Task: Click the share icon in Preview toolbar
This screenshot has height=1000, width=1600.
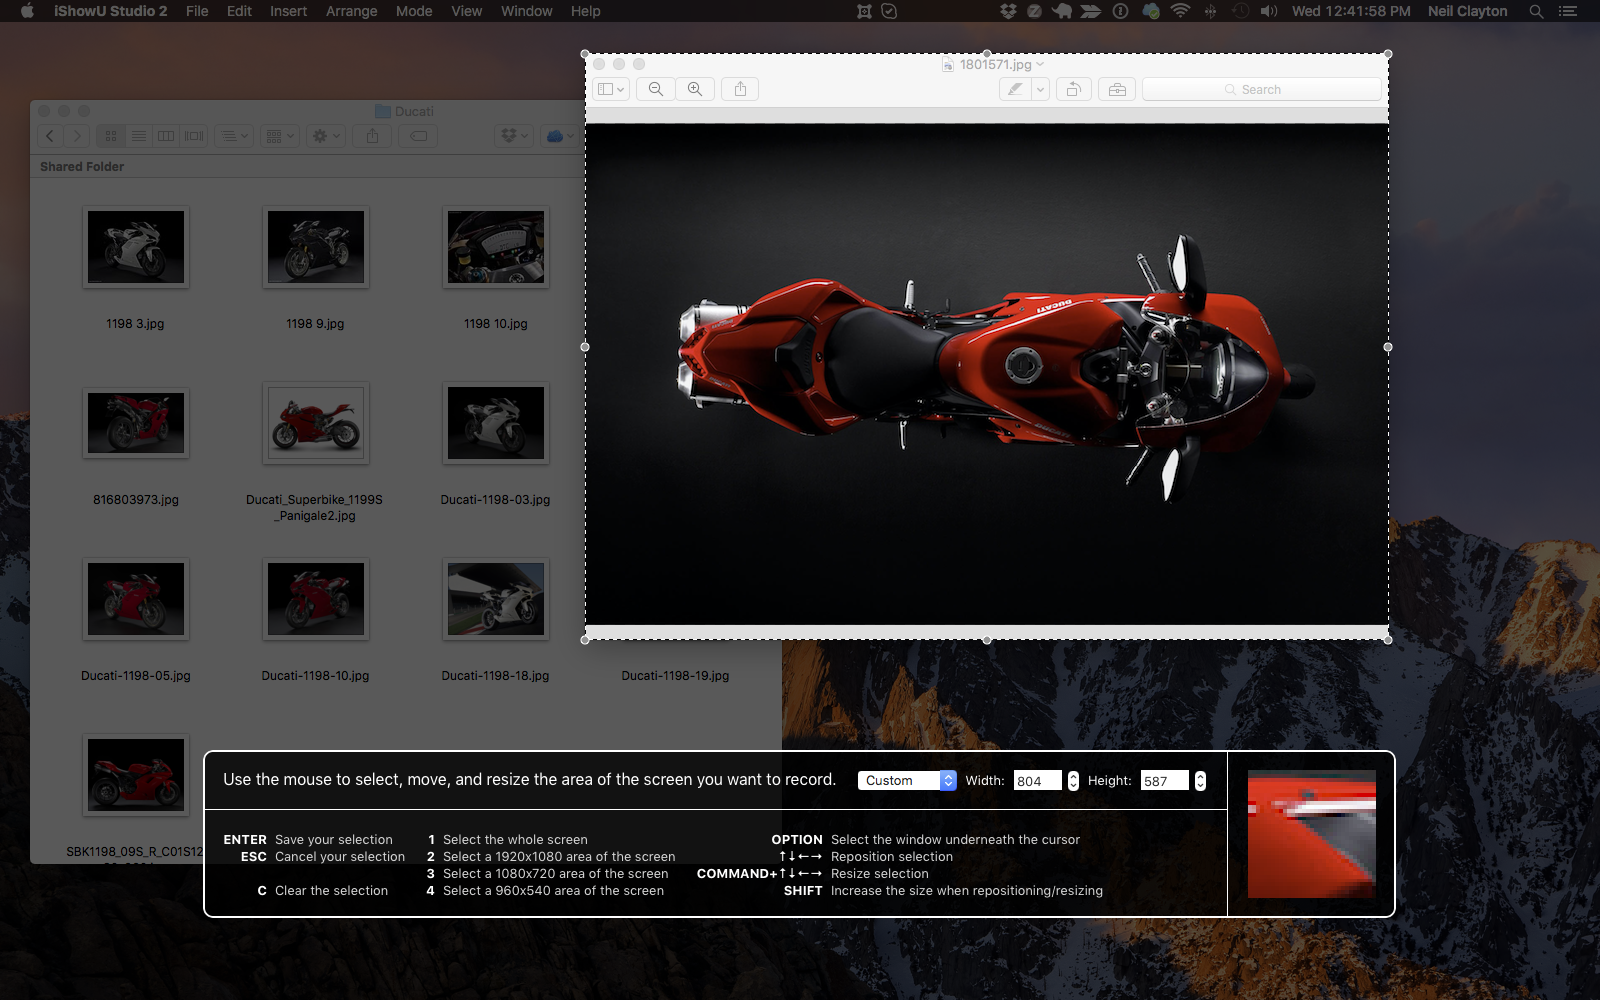Action: (x=740, y=89)
